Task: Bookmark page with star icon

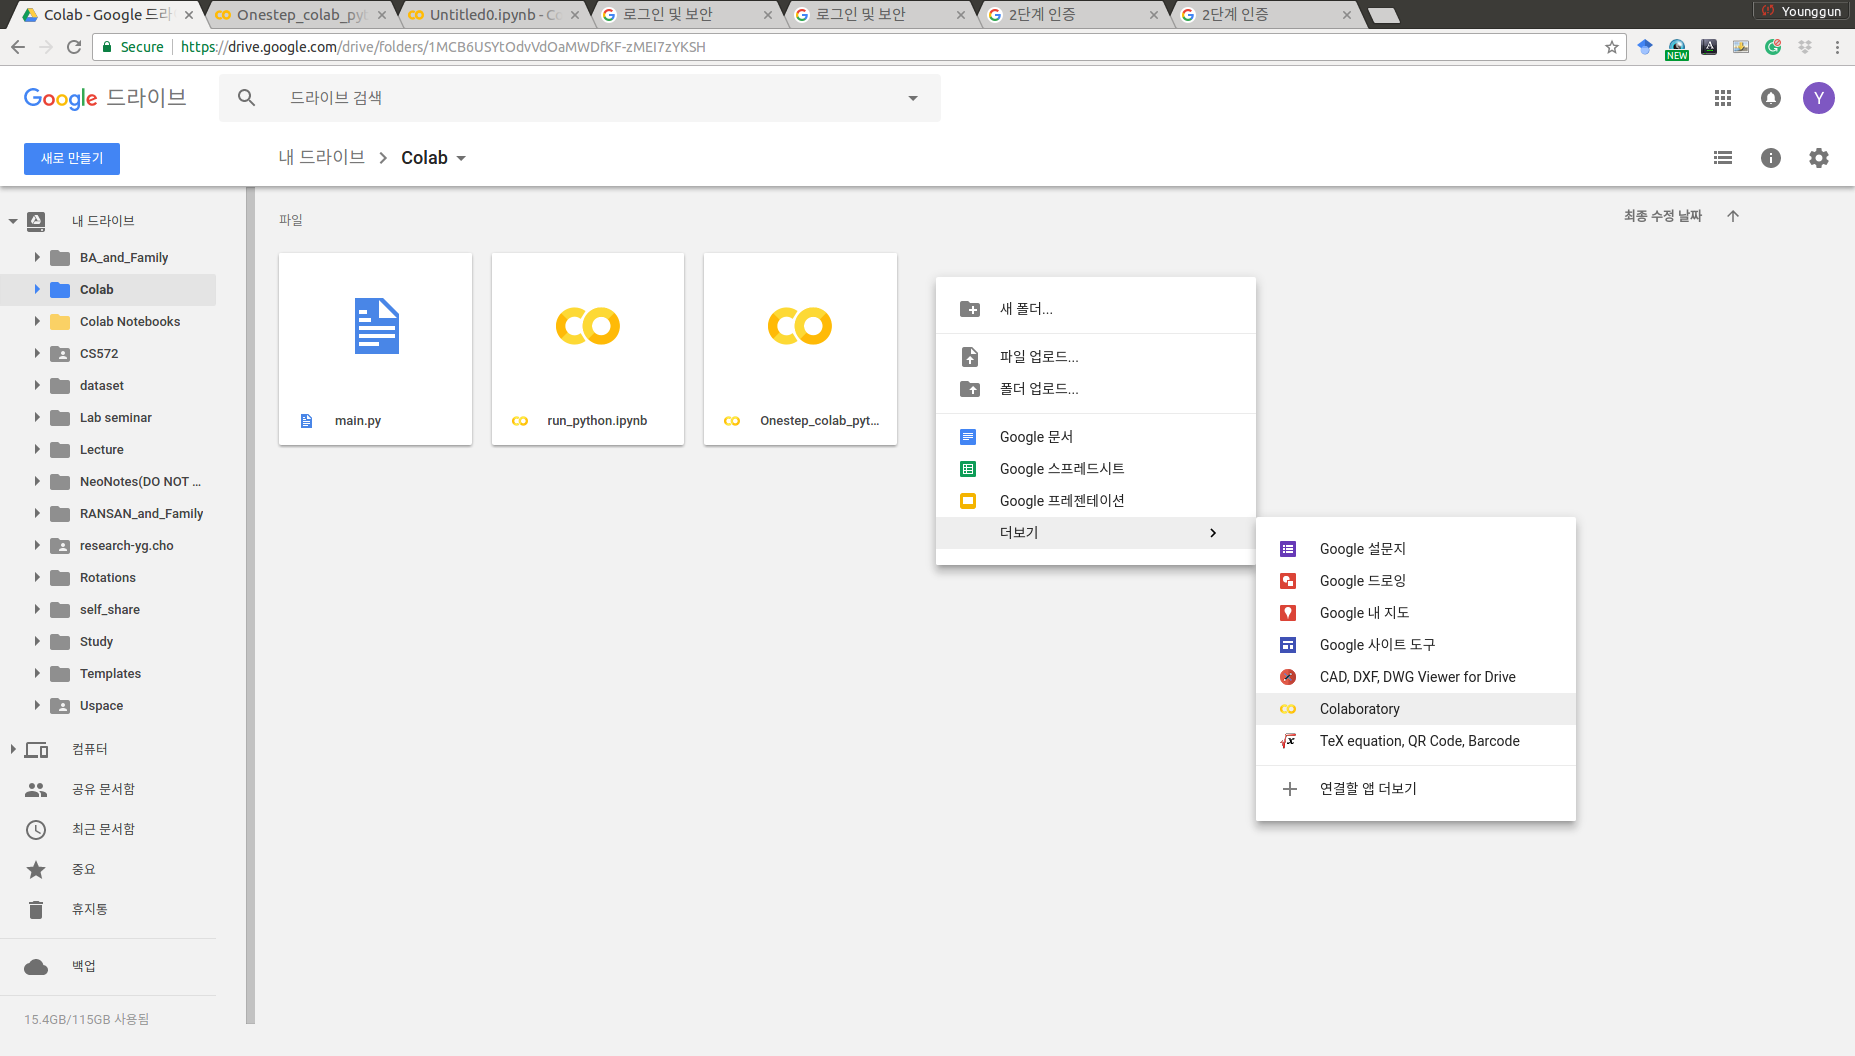Action: click(x=1612, y=47)
